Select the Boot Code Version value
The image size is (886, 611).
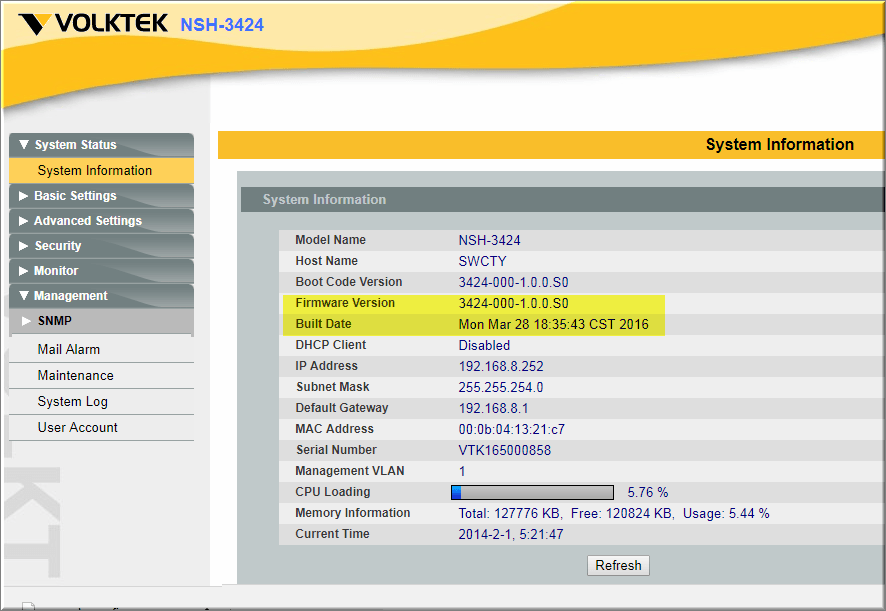[x=514, y=282]
